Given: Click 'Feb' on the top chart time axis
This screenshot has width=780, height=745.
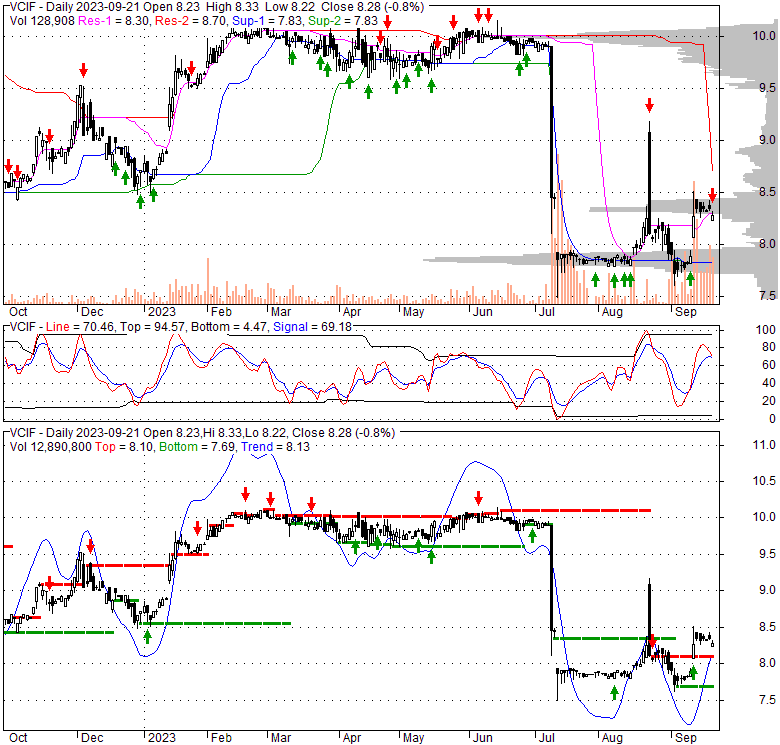Looking at the screenshot, I should (221, 312).
